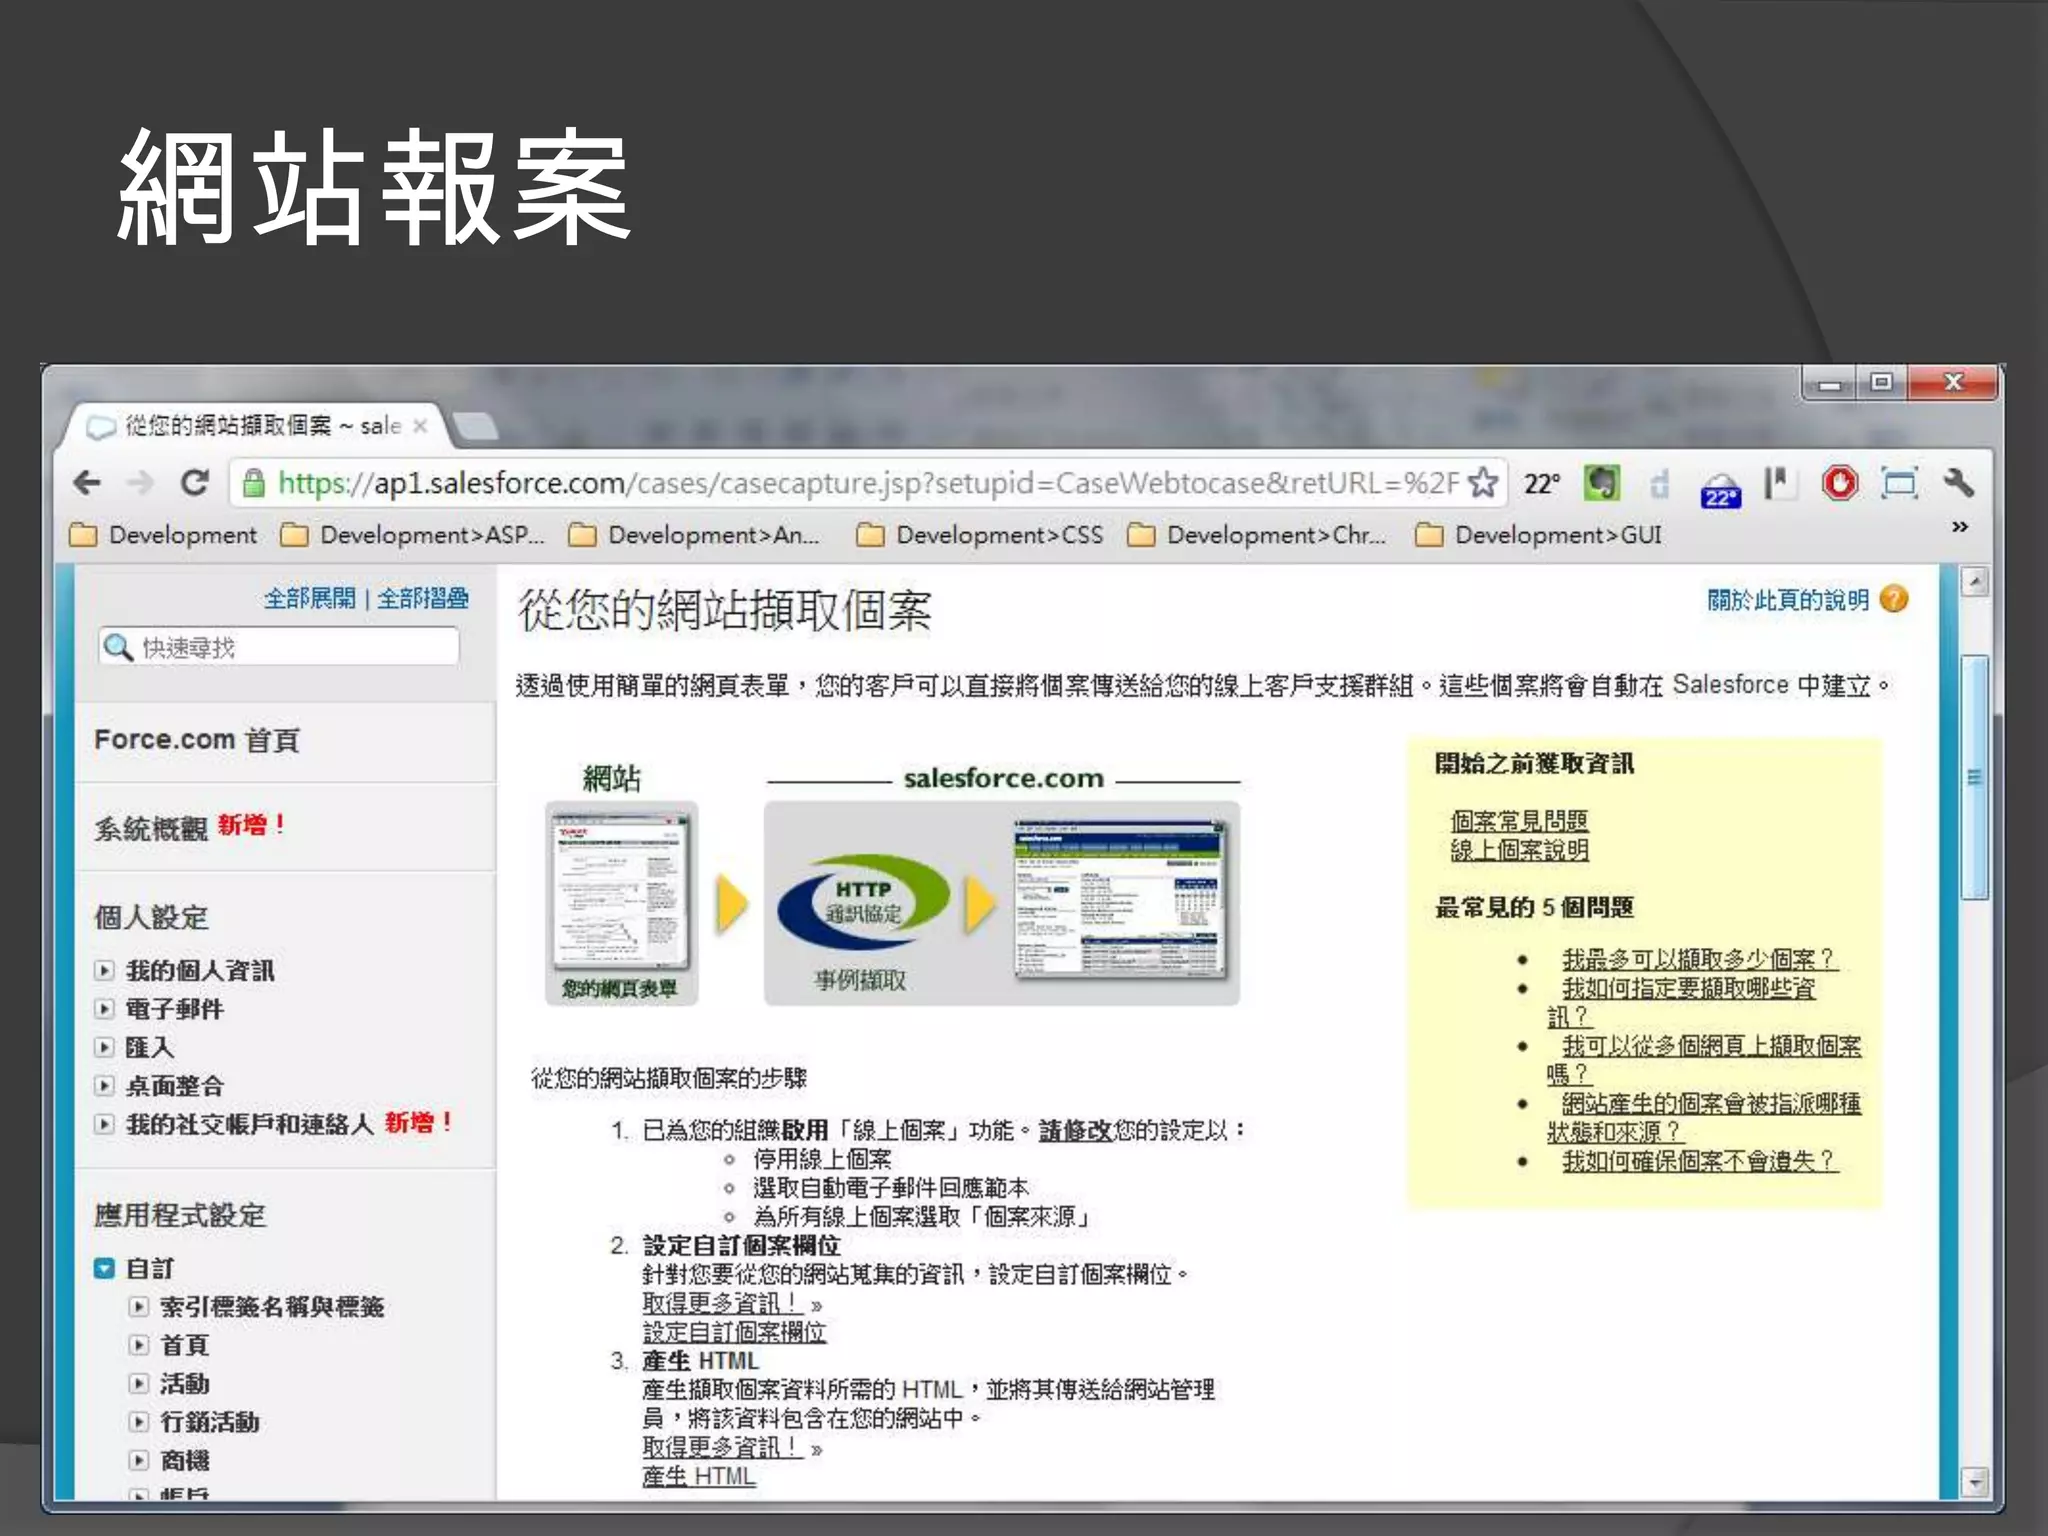This screenshot has height=1536, width=2048.
Task: Expand 首頁 node under 自訂
Action: coord(139,1345)
